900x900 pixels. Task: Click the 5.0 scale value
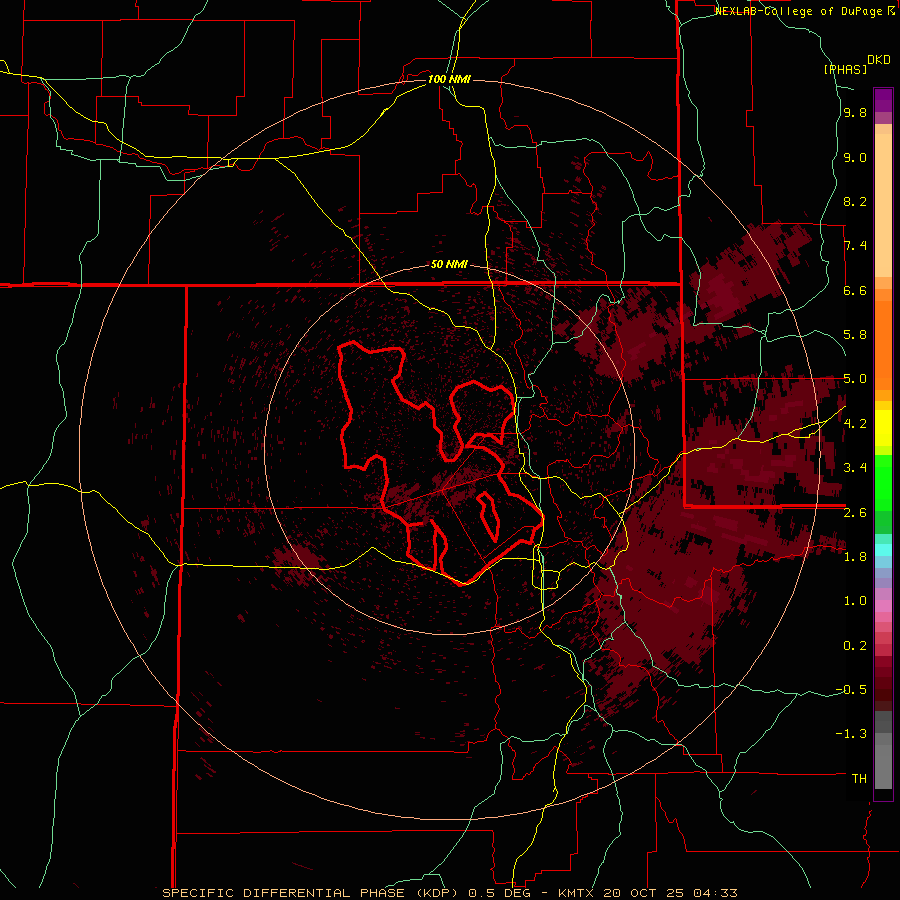[855, 379]
